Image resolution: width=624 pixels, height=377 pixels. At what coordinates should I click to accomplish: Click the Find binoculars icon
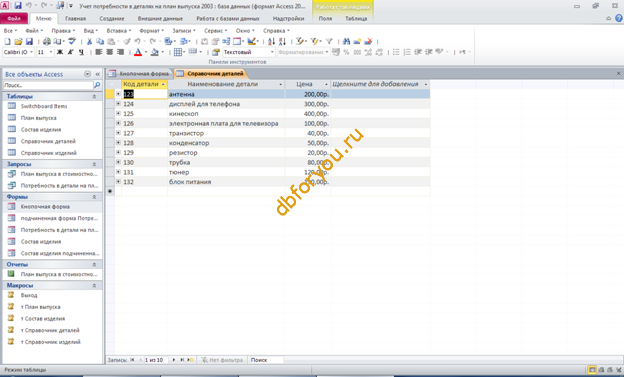coord(346,41)
